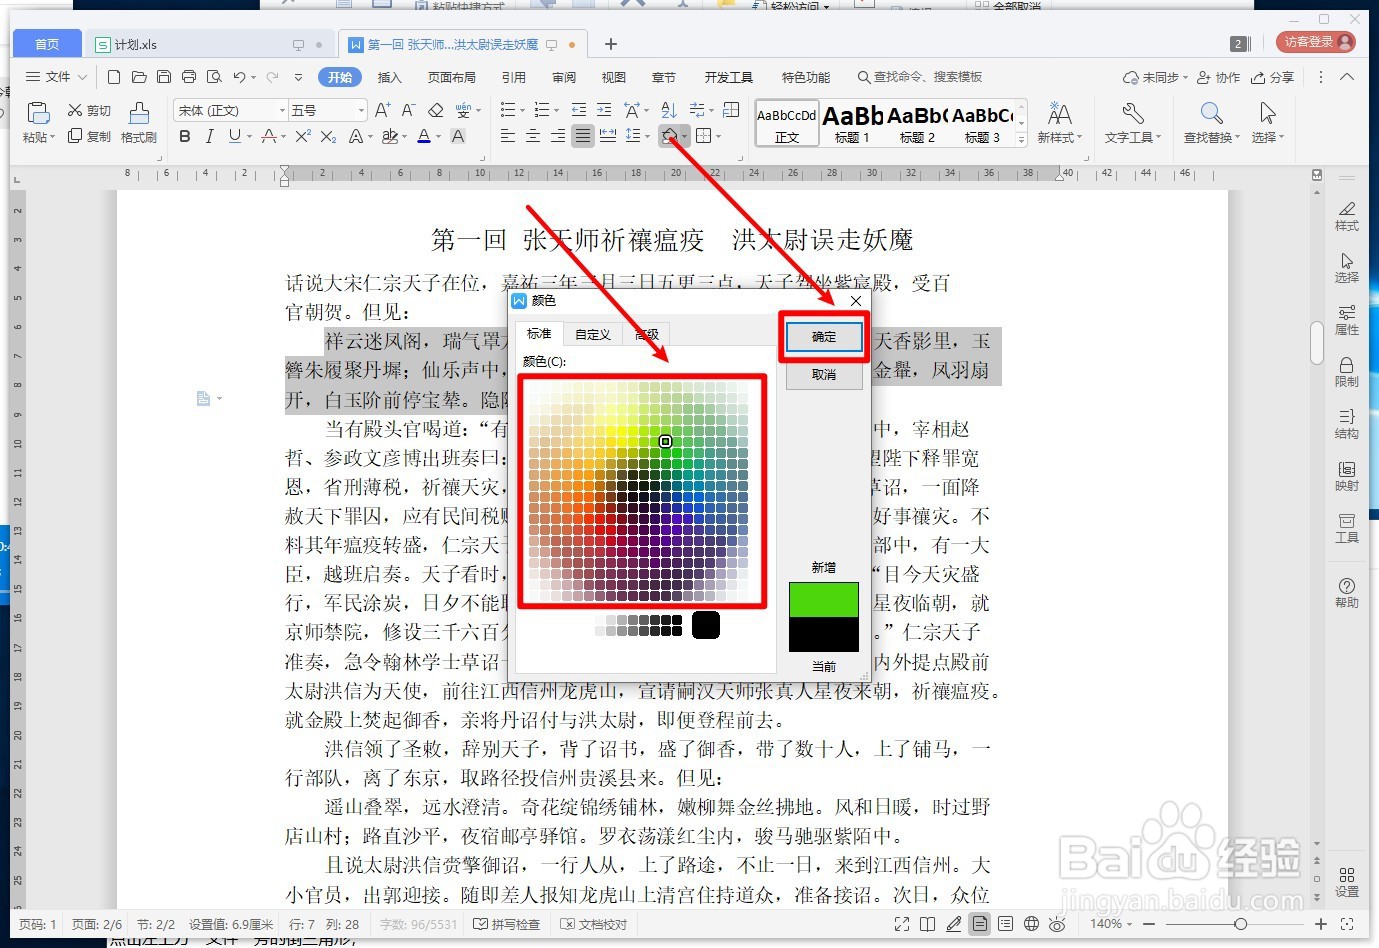Open the 结构 panel in the right sidebar
Image resolution: width=1379 pixels, height=948 pixels.
tap(1346, 424)
